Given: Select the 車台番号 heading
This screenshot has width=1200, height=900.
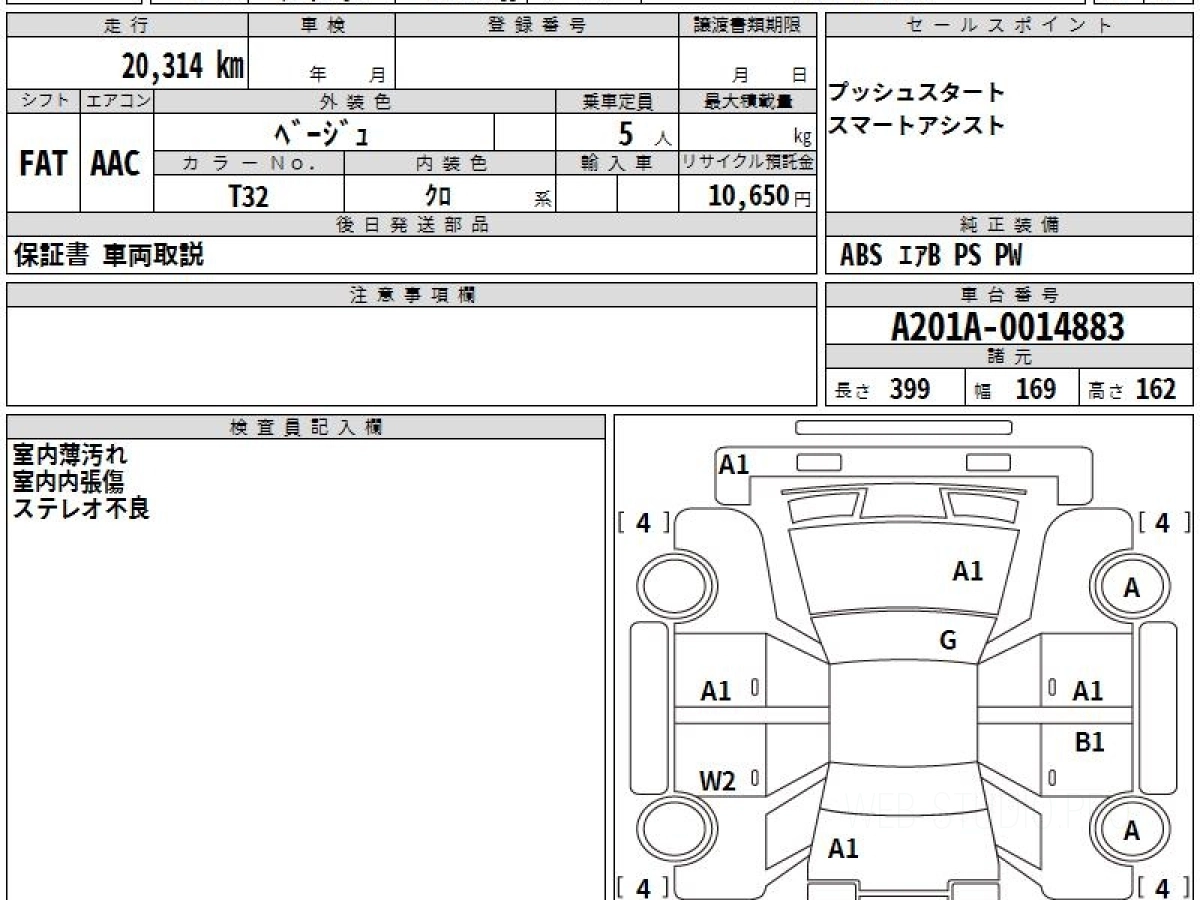Looking at the screenshot, I should click(x=1010, y=295).
